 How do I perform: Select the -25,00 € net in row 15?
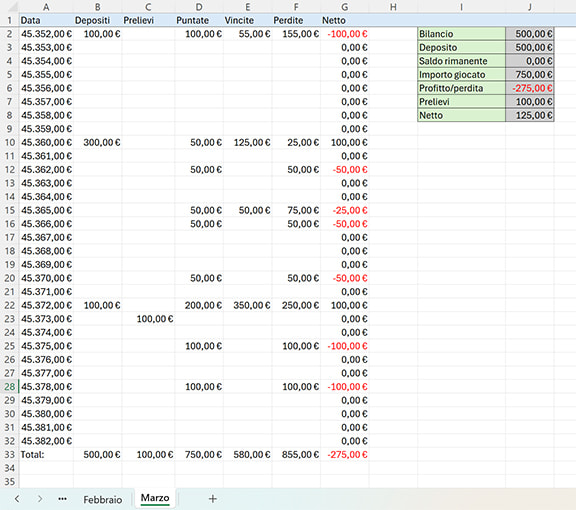(x=345, y=210)
